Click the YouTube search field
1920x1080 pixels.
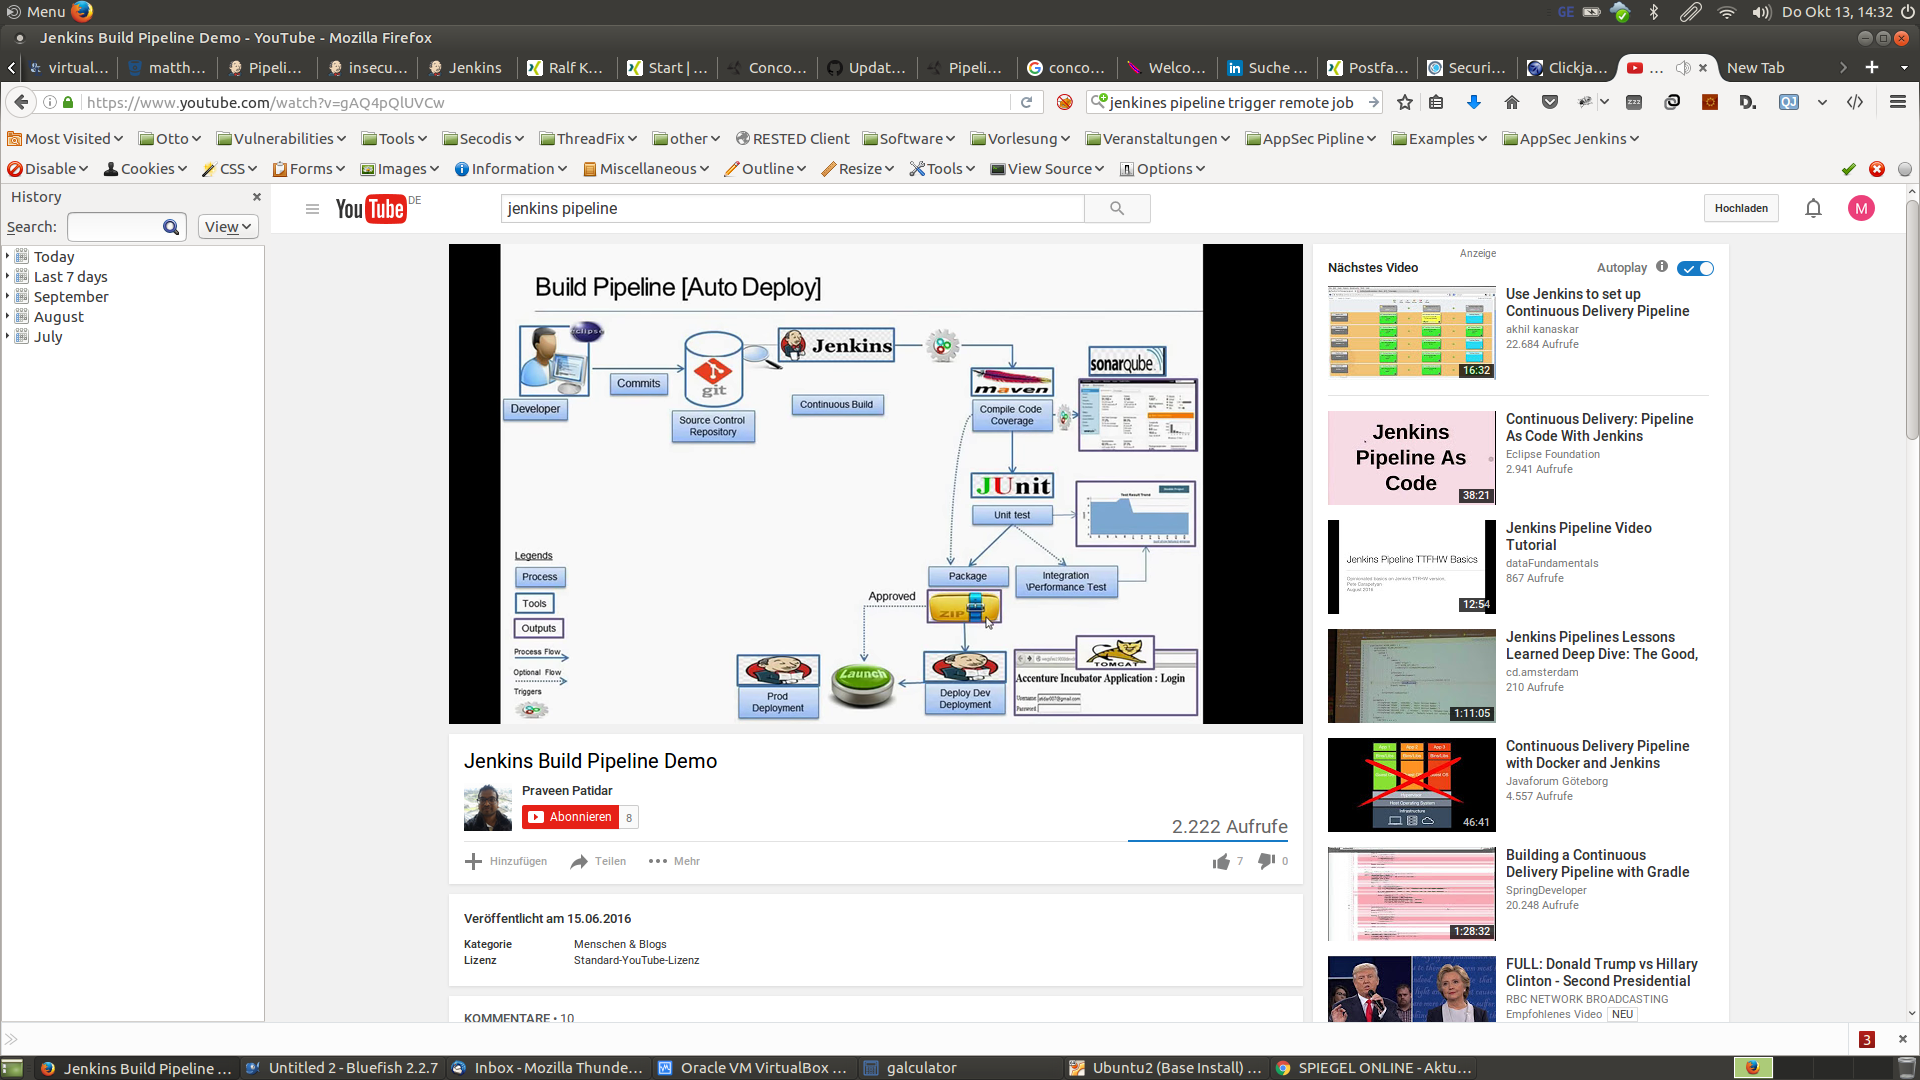pos(792,208)
